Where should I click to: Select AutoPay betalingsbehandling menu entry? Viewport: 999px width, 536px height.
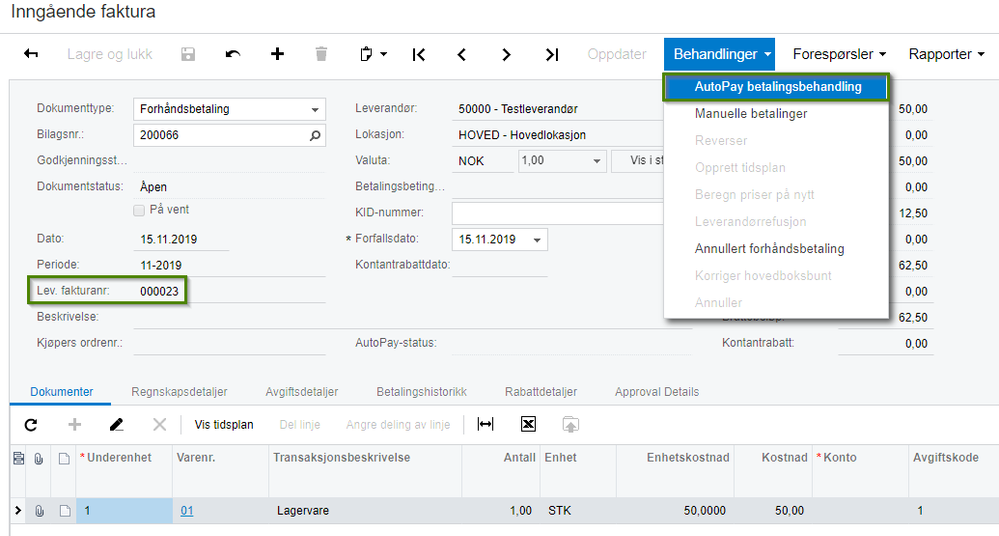click(776, 87)
